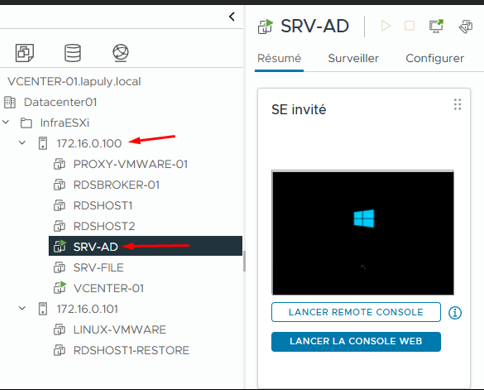Screen dimensions: 484x390
Task: Power on SRV-AD with green play icon
Action: [386, 26]
